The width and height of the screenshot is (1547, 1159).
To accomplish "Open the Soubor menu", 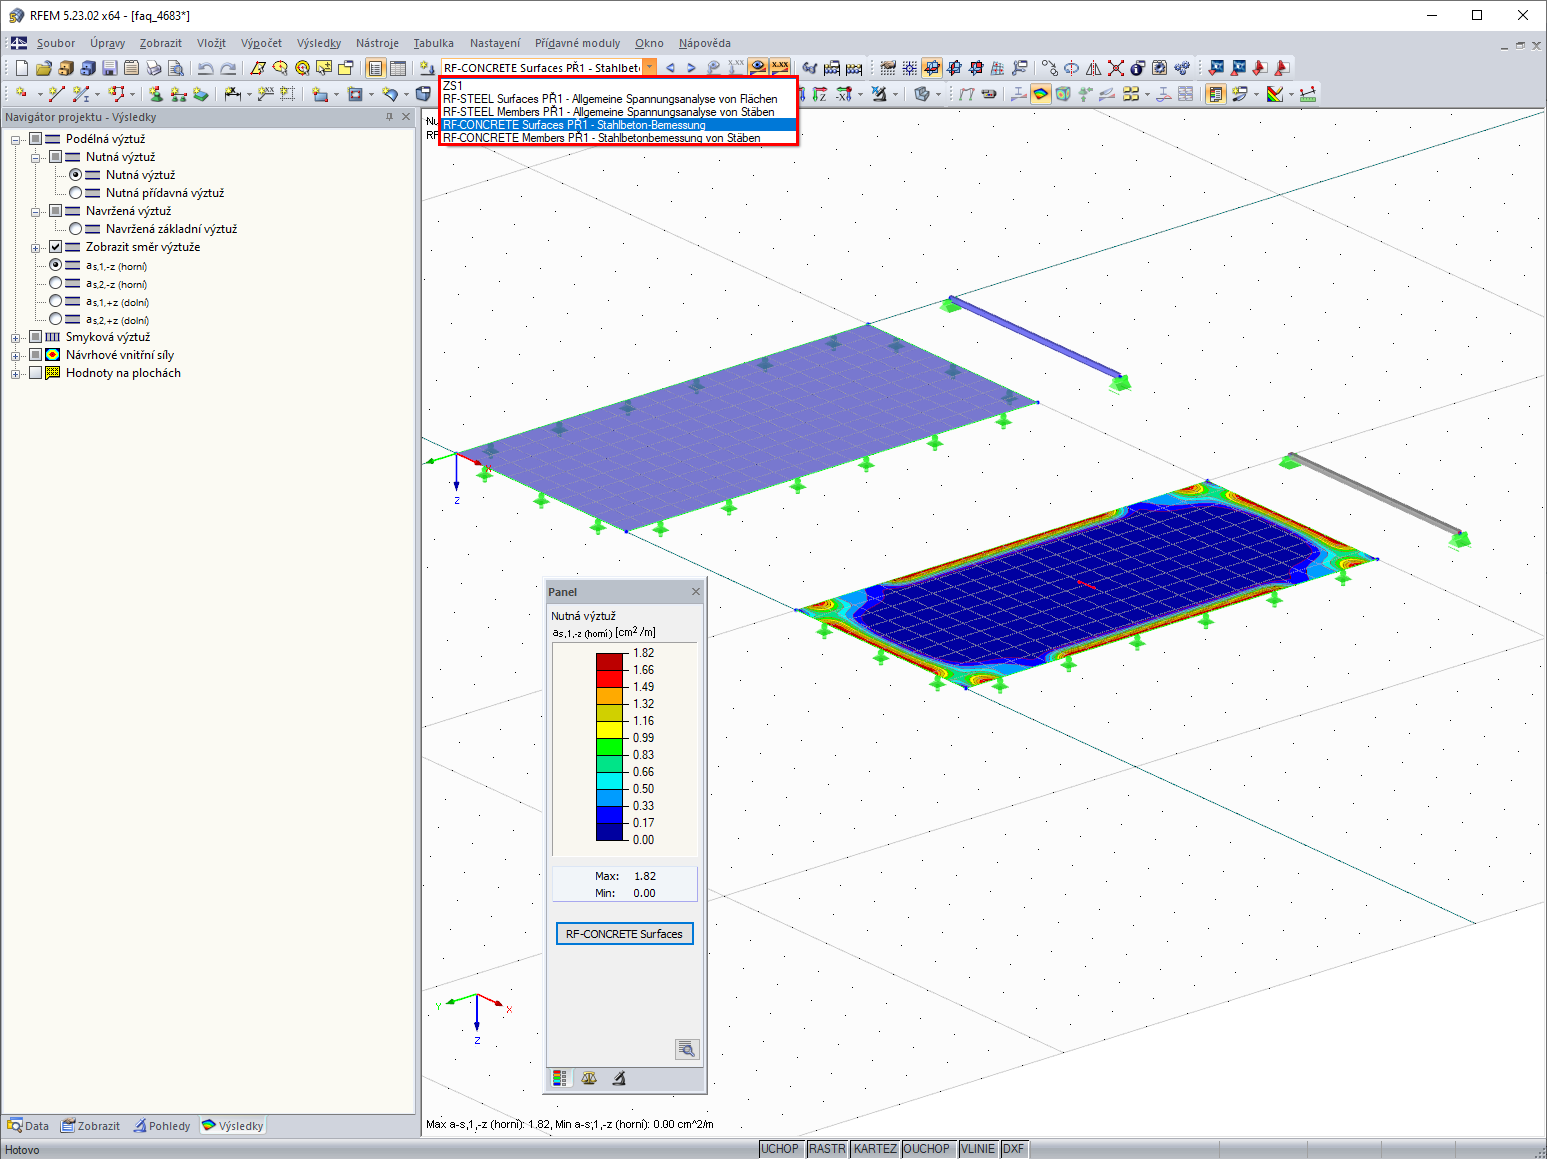I will coord(56,43).
